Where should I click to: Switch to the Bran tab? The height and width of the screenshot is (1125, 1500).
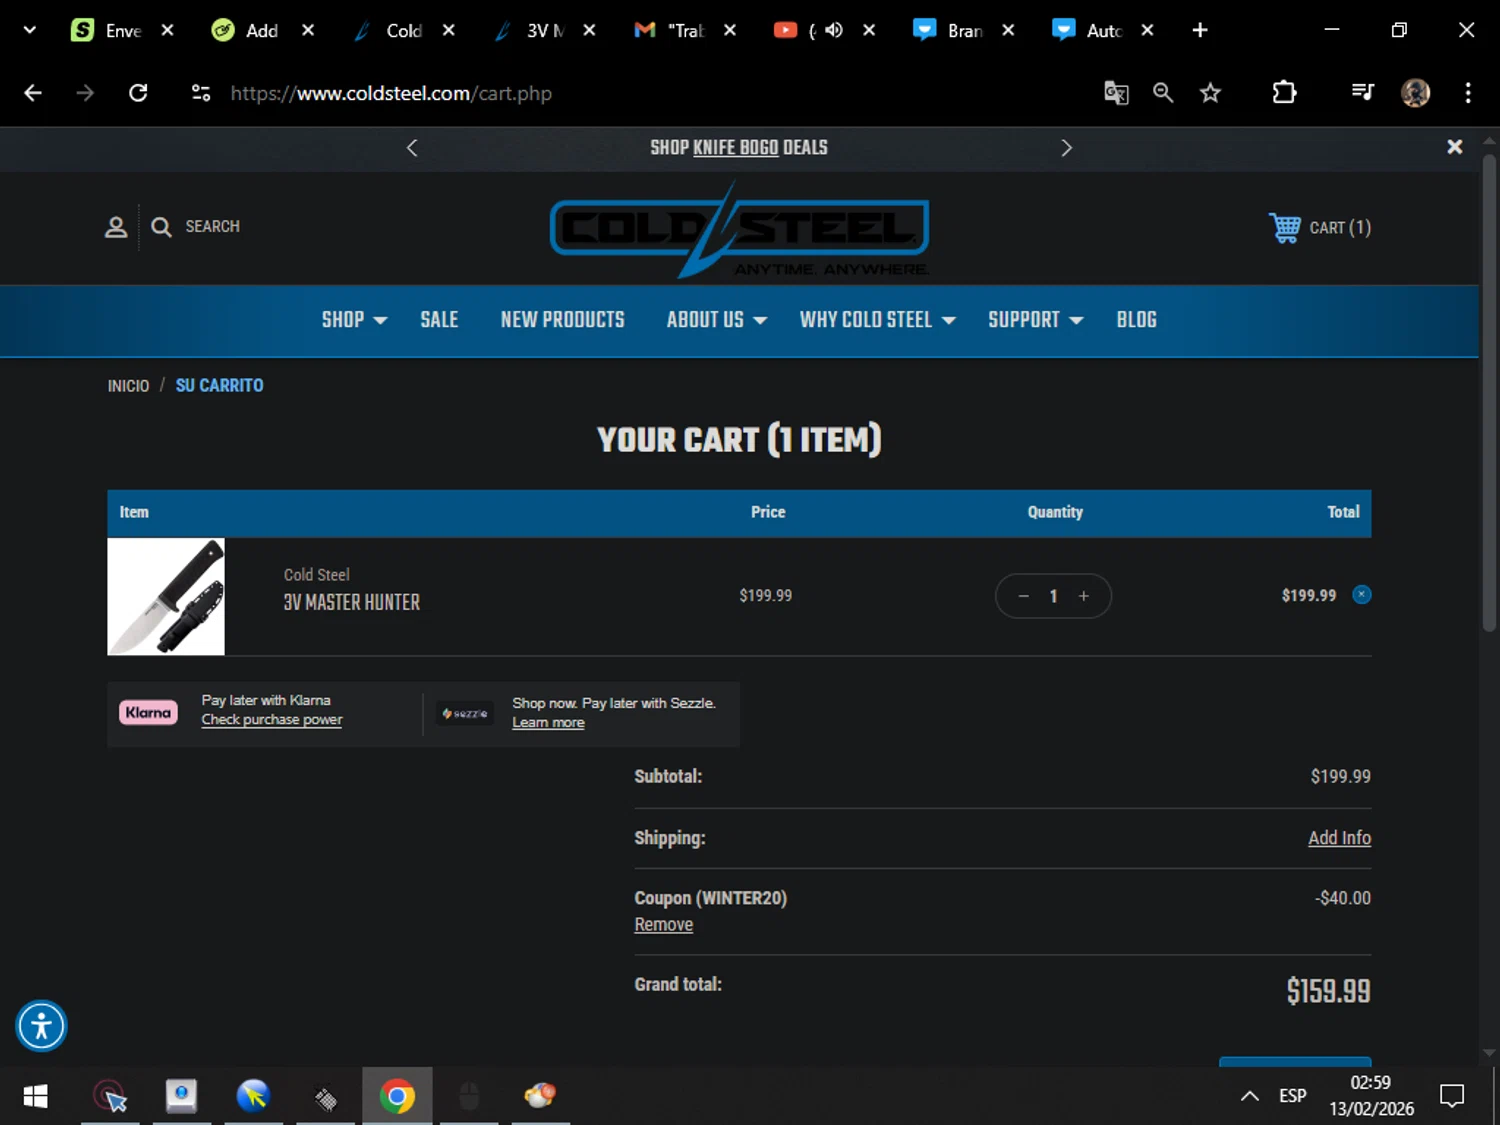(x=950, y=30)
